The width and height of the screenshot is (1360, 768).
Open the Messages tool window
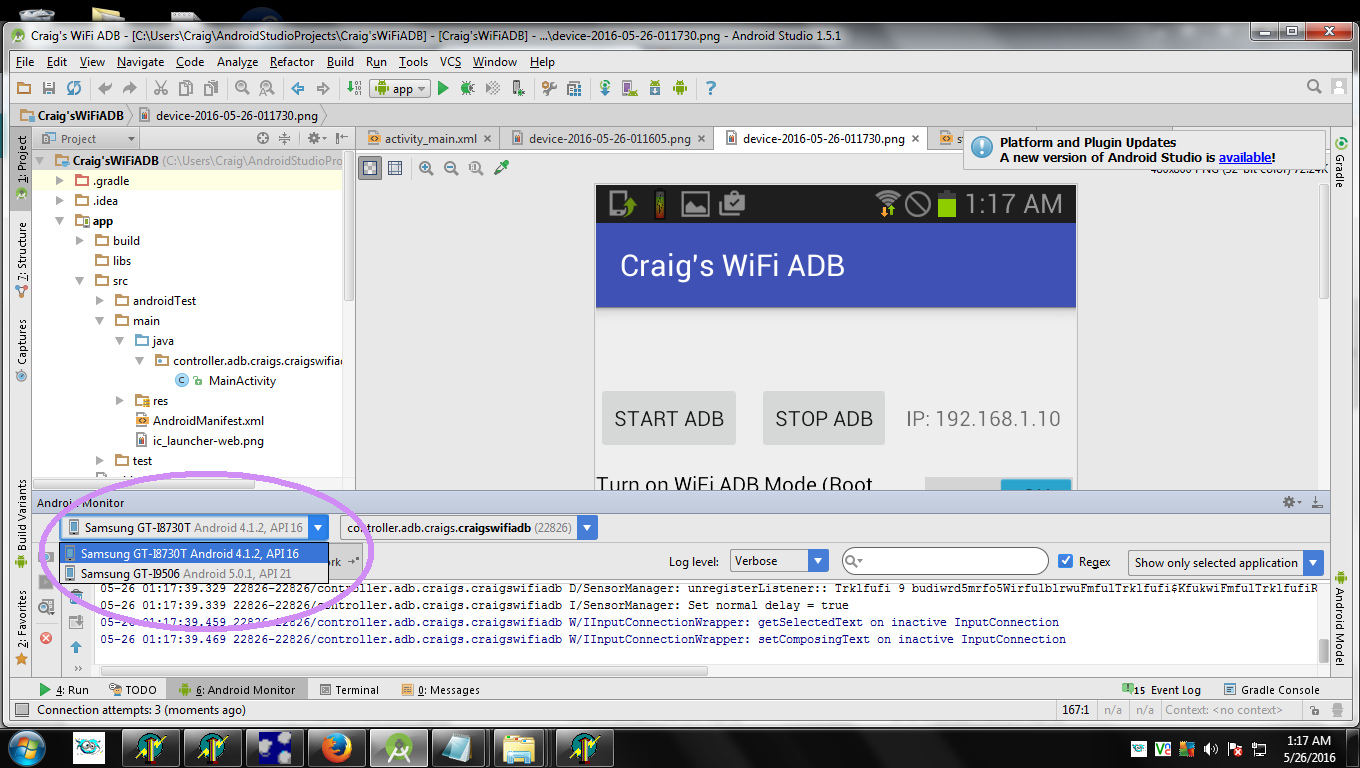point(440,690)
